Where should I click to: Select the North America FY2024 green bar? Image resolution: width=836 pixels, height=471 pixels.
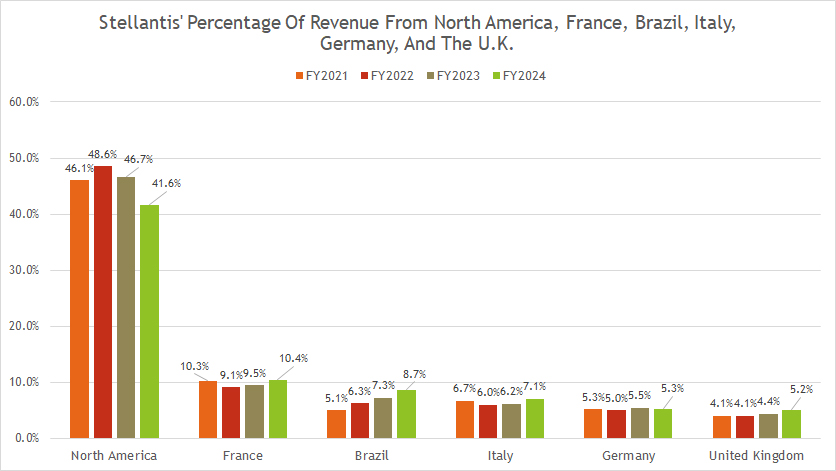coord(149,322)
